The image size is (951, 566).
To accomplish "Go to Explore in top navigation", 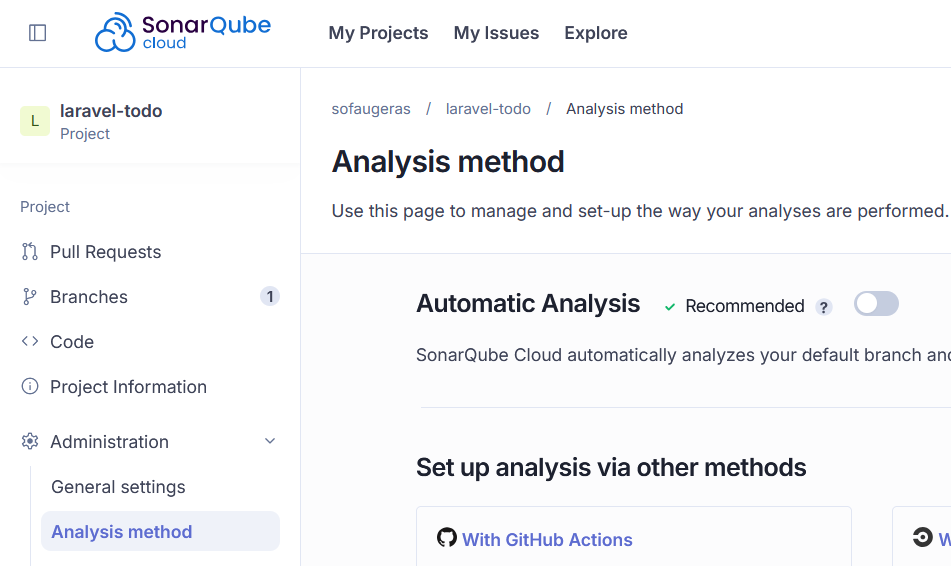I will click(x=596, y=33).
